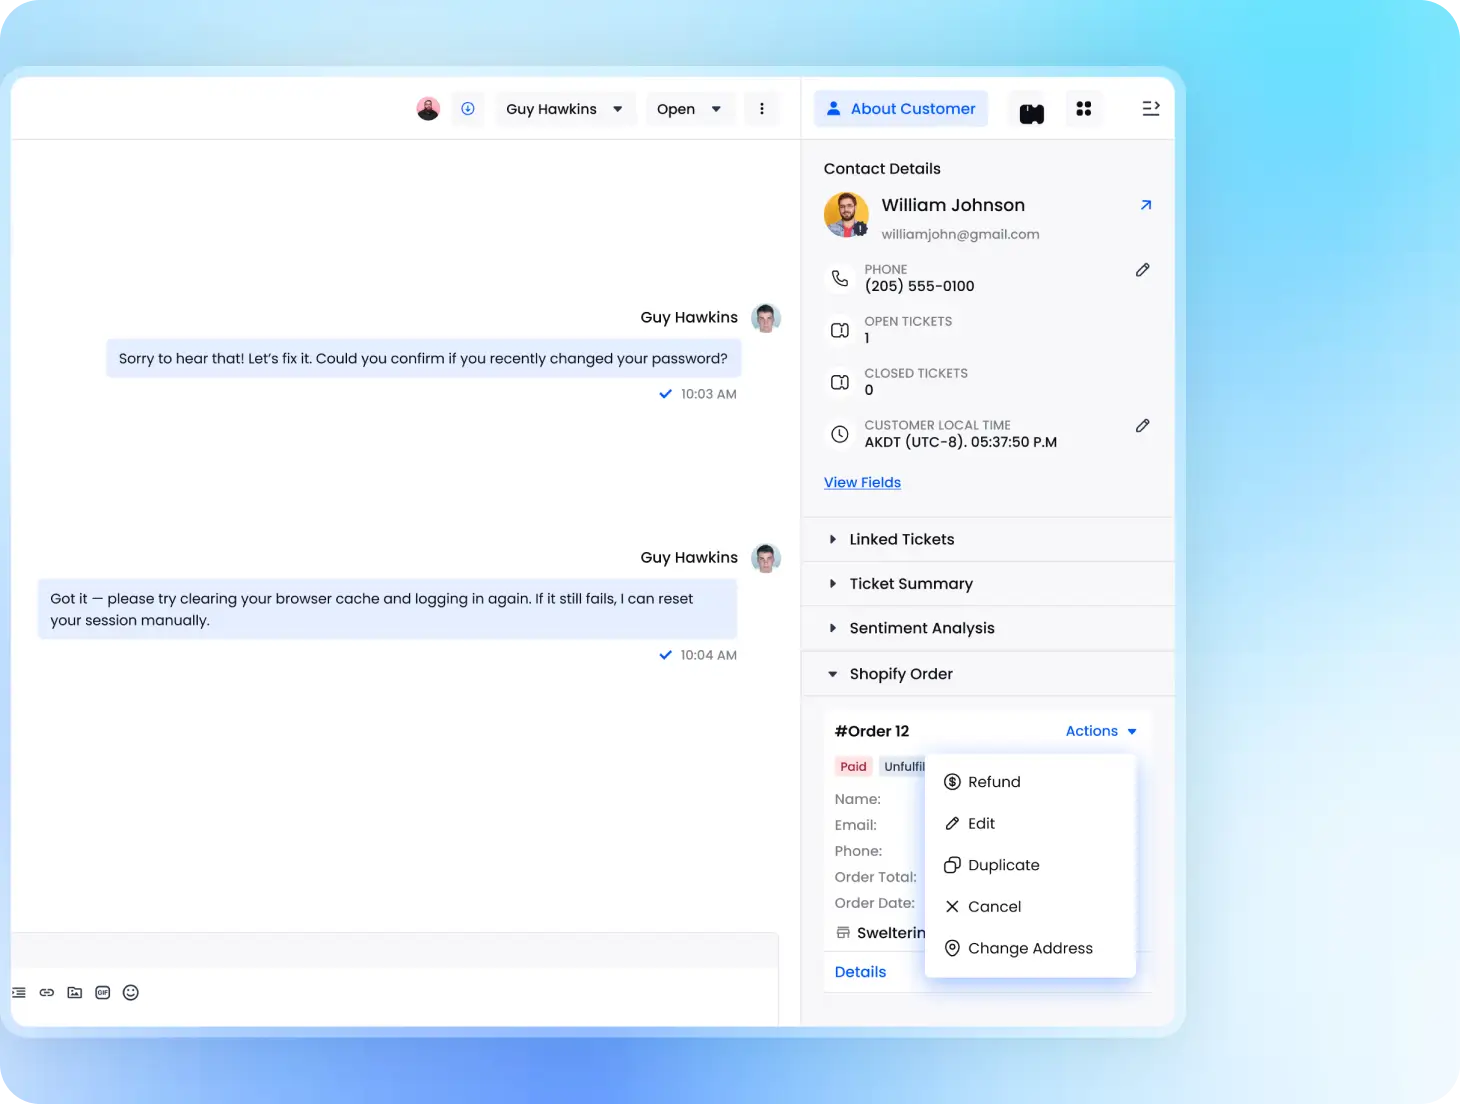Click the Paid status badge
The width and height of the screenshot is (1460, 1104).
coord(853,767)
